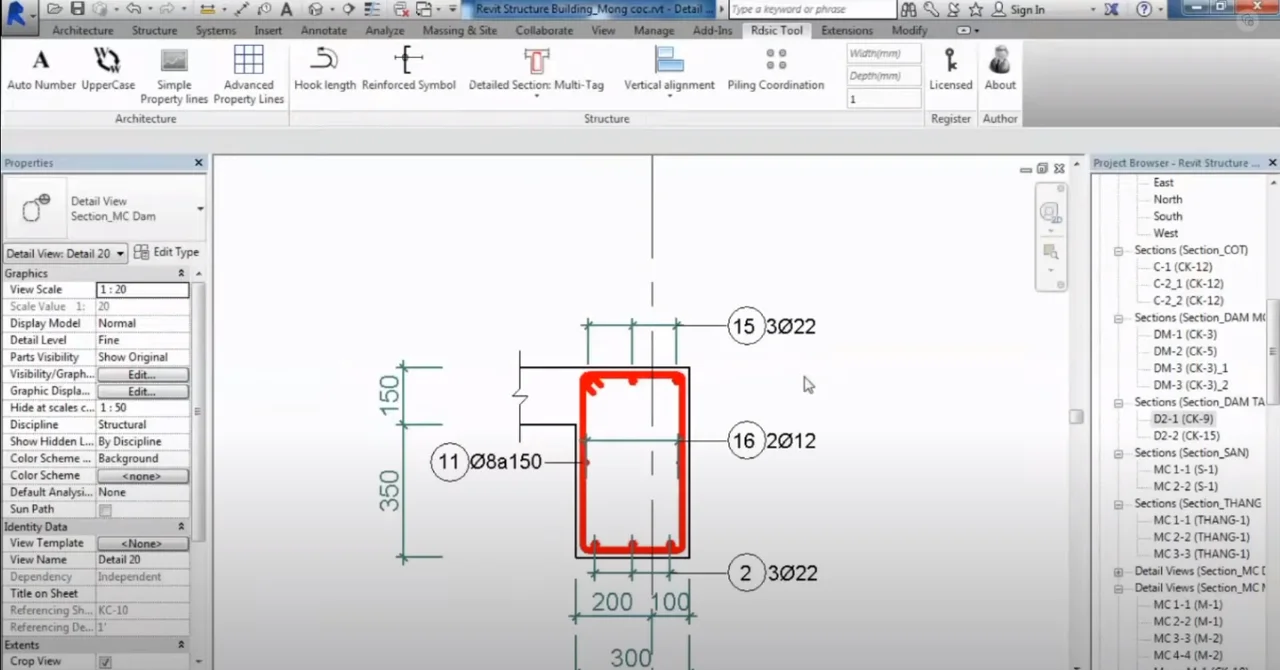Click the keyword search box
This screenshot has width=1280, height=670.
tap(812, 9)
